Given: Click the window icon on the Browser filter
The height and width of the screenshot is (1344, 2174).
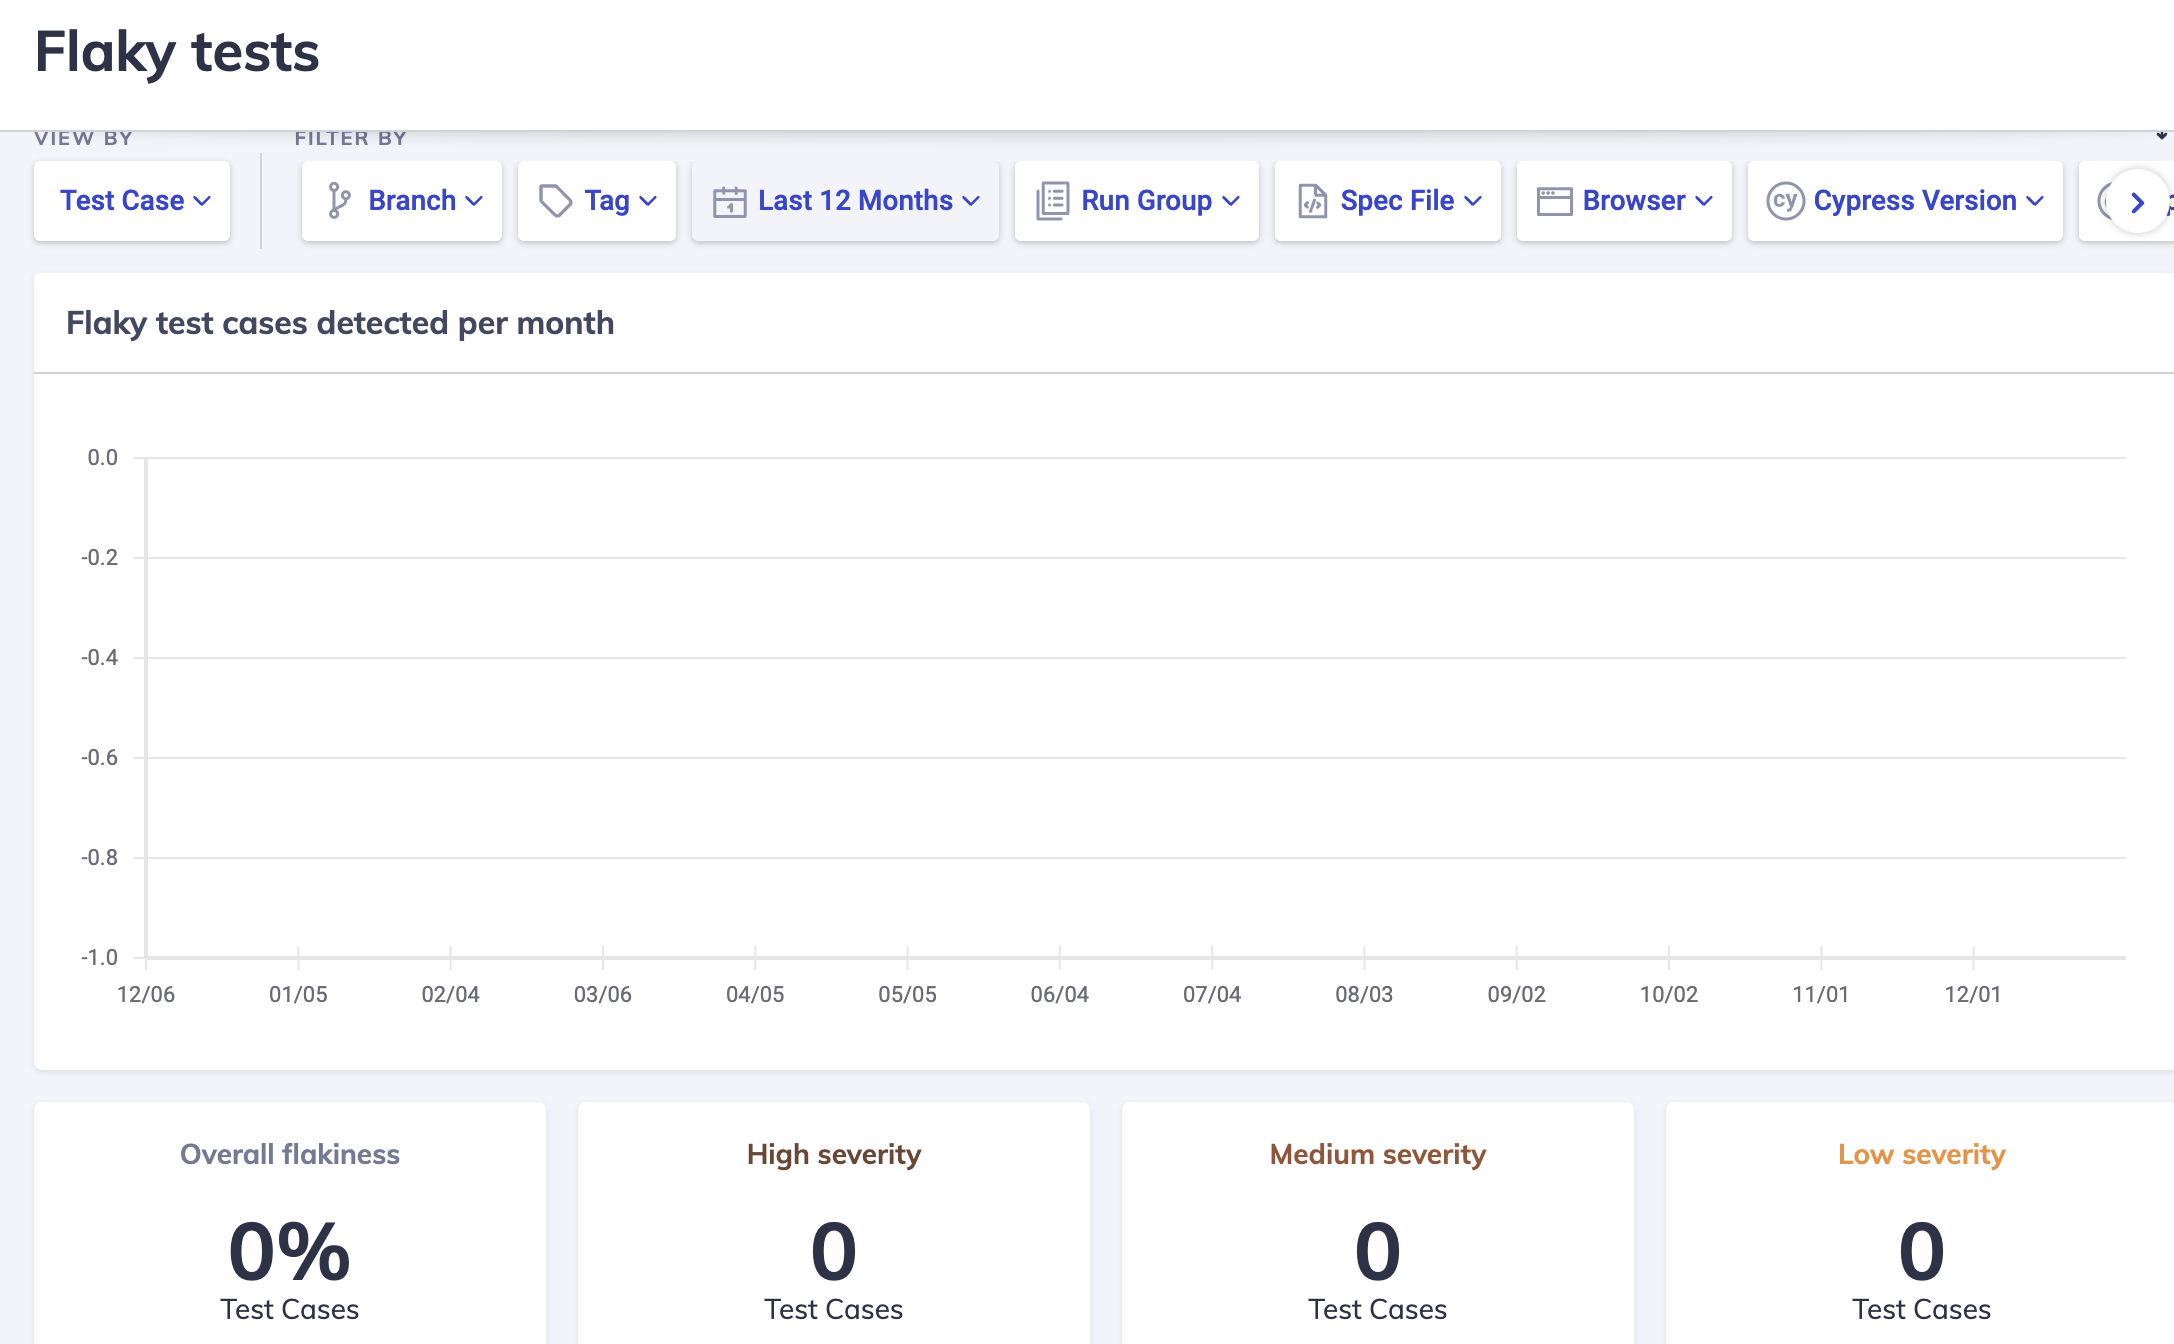Looking at the screenshot, I should 1553,200.
